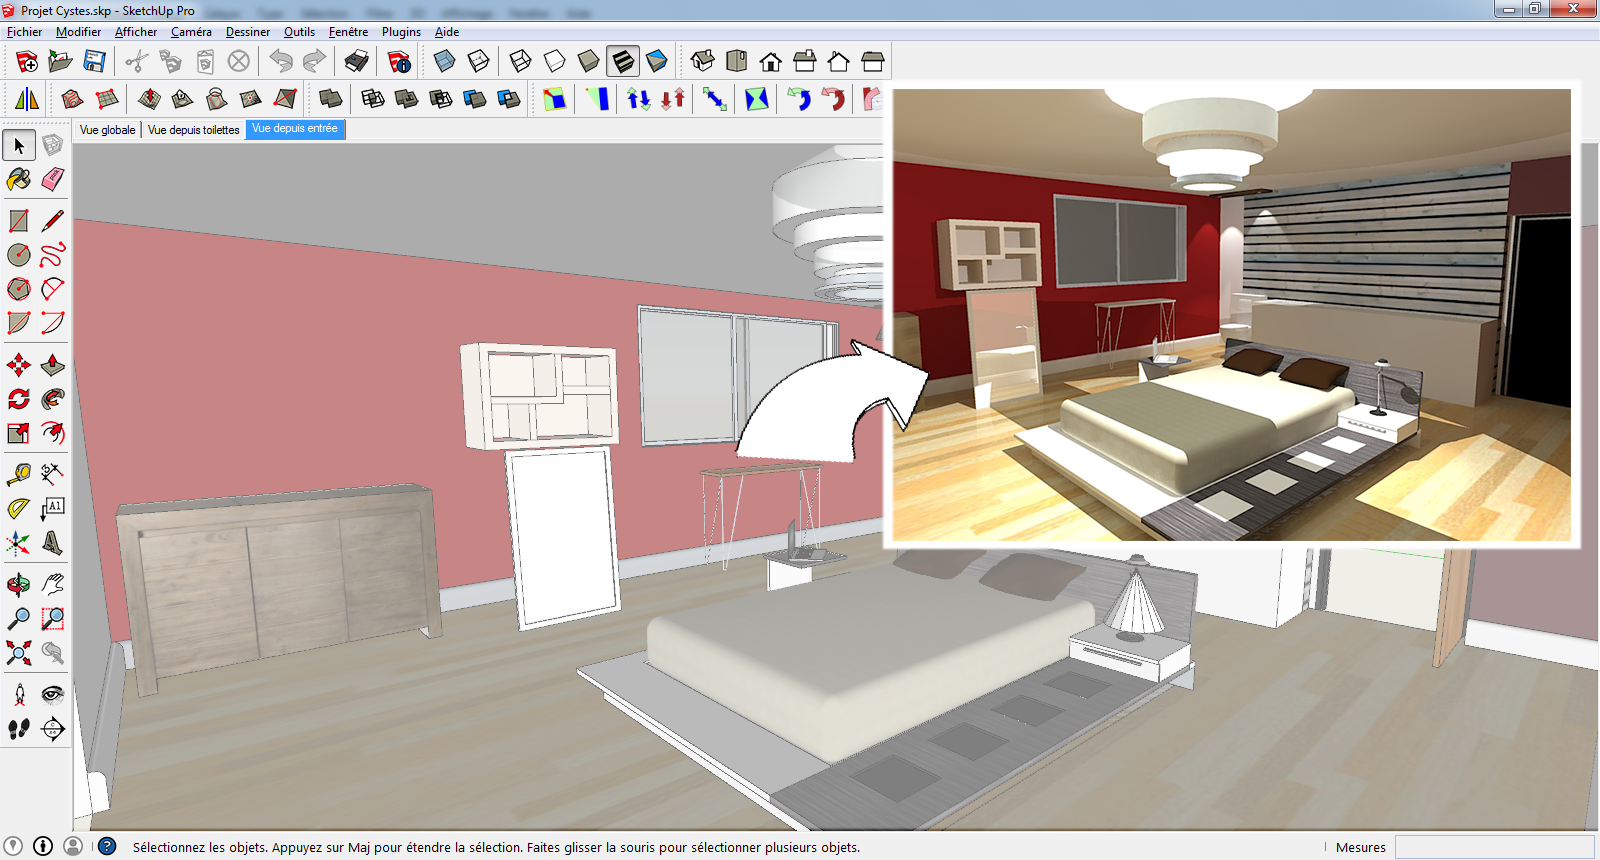Click the Undo arrow in toolbar
This screenshot has width=1600, height=860.
tap(281, 62)
